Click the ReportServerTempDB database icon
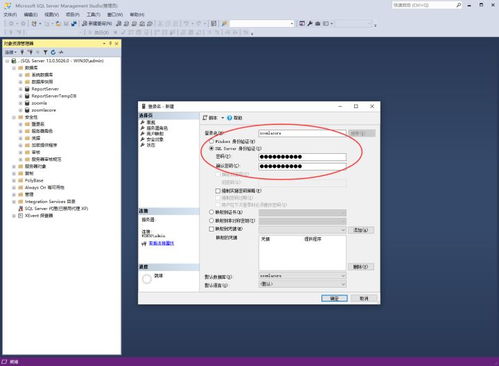 coord(27,96)
